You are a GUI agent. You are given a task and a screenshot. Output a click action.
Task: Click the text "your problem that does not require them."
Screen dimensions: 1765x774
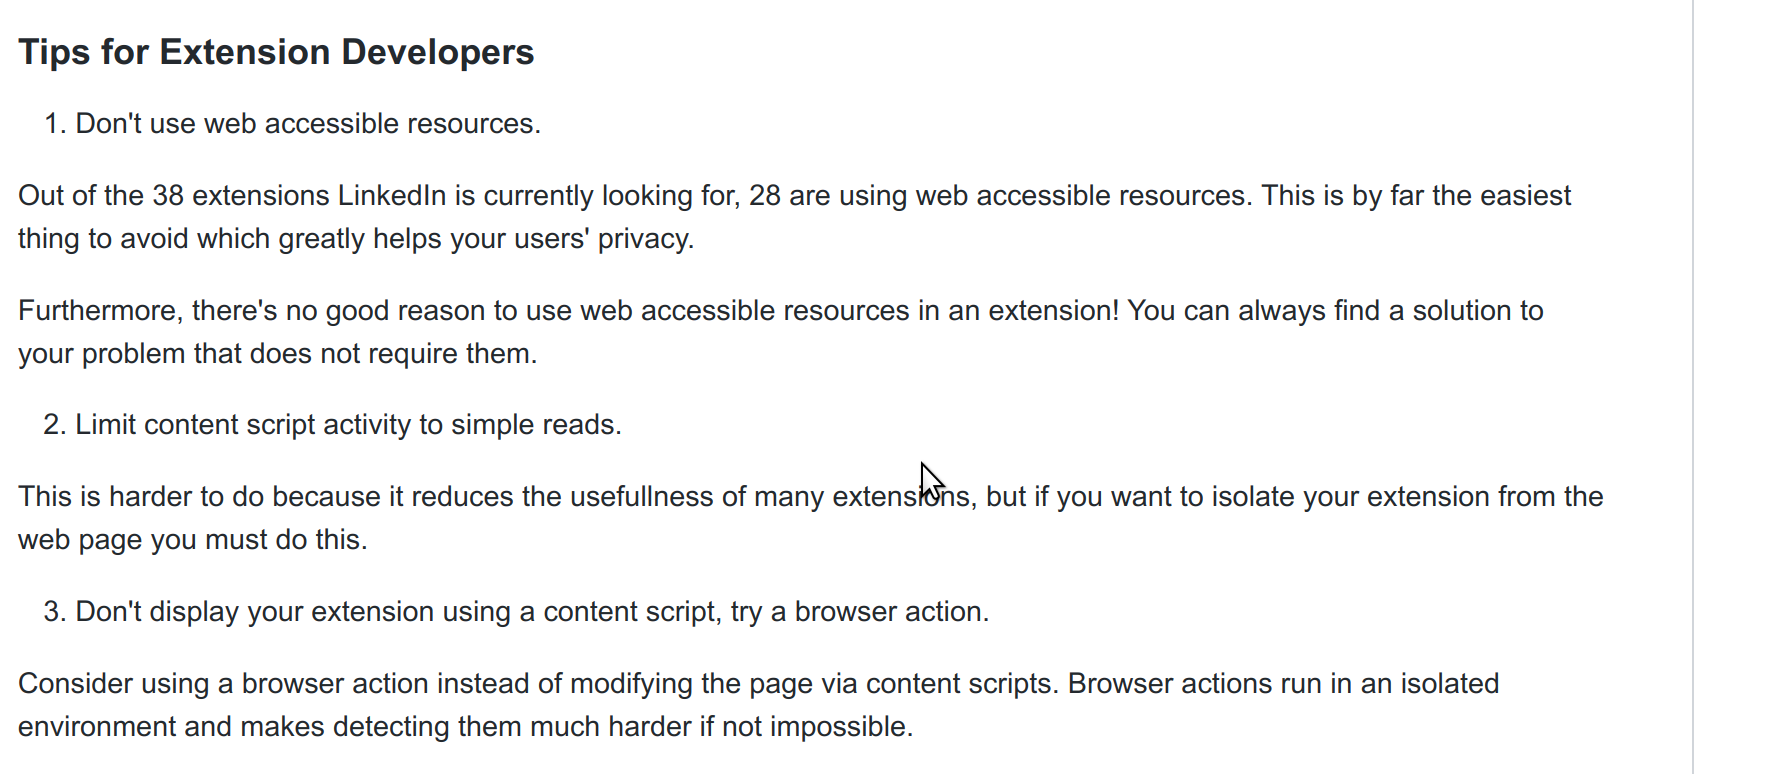pos(278,354)
